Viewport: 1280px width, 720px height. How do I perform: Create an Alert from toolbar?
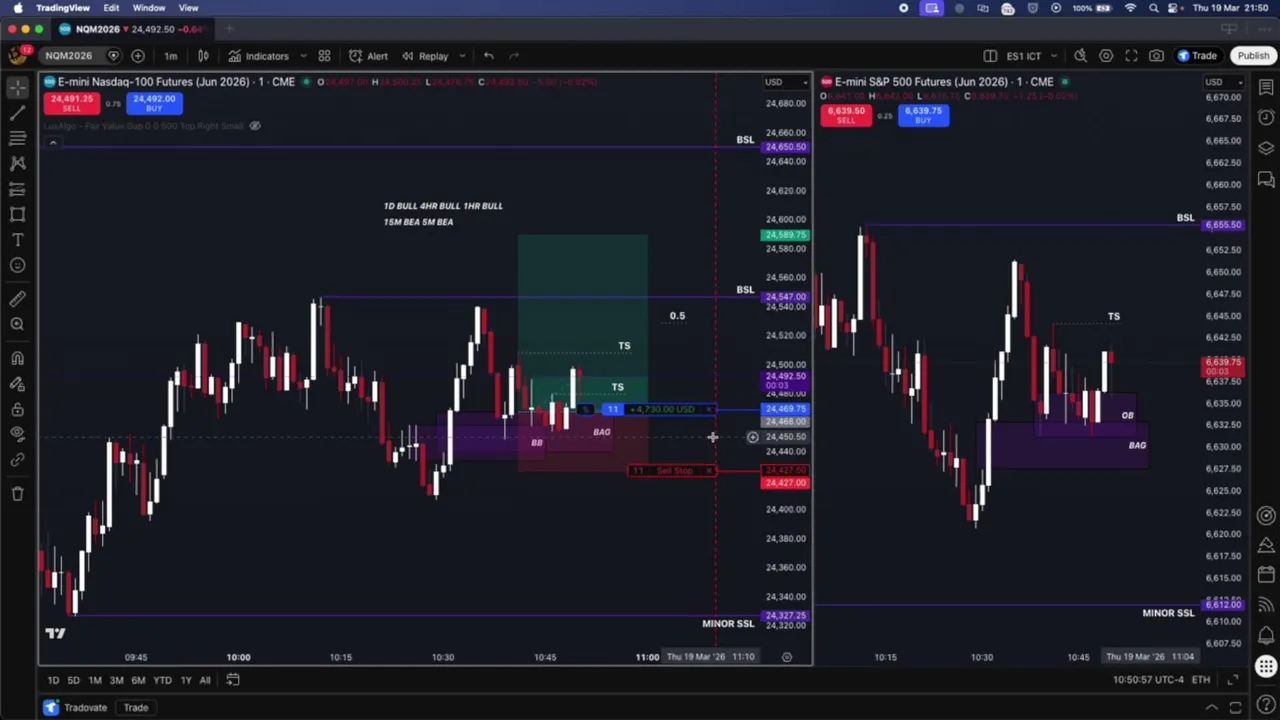368,56
